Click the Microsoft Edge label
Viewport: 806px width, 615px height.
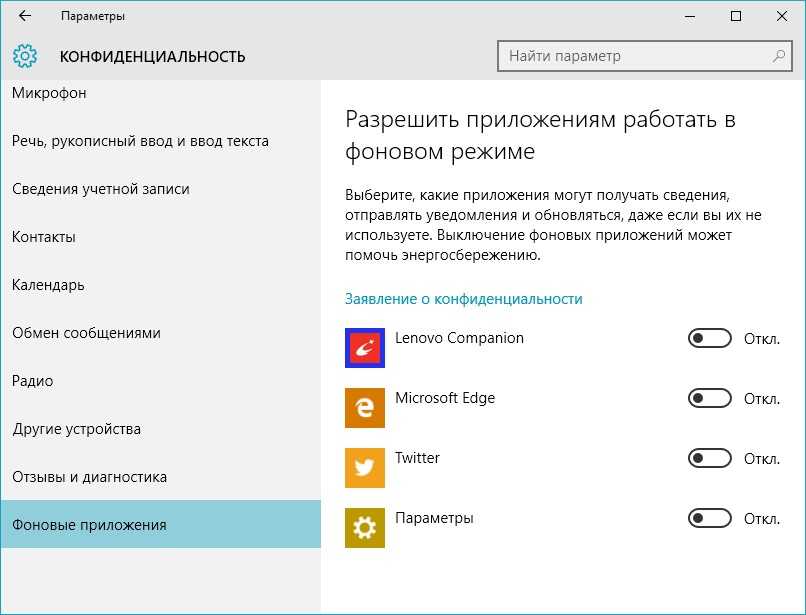[445, 398]
